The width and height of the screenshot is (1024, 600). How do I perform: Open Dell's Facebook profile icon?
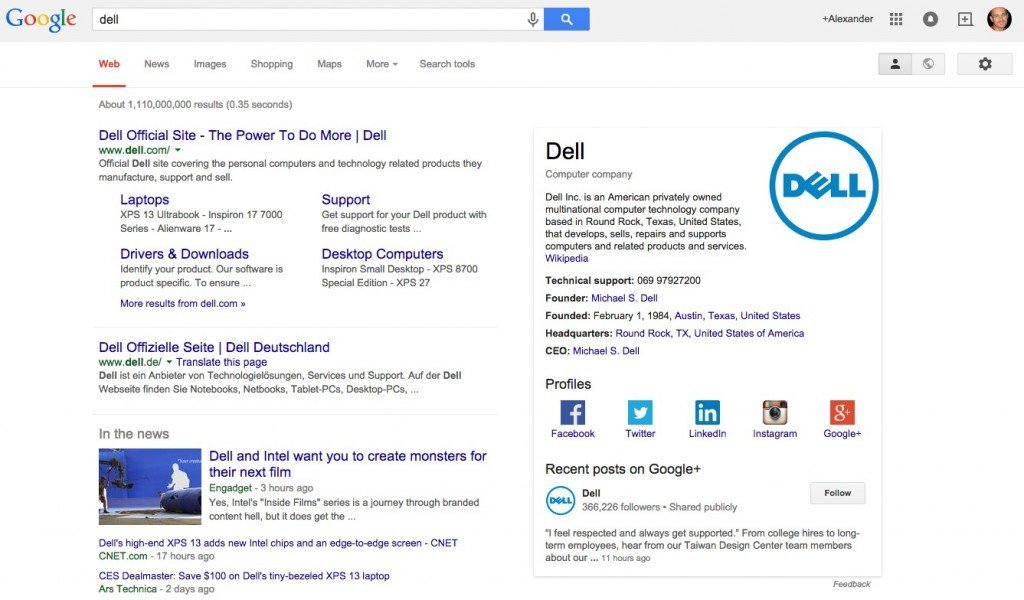click(x=573, y=413)
